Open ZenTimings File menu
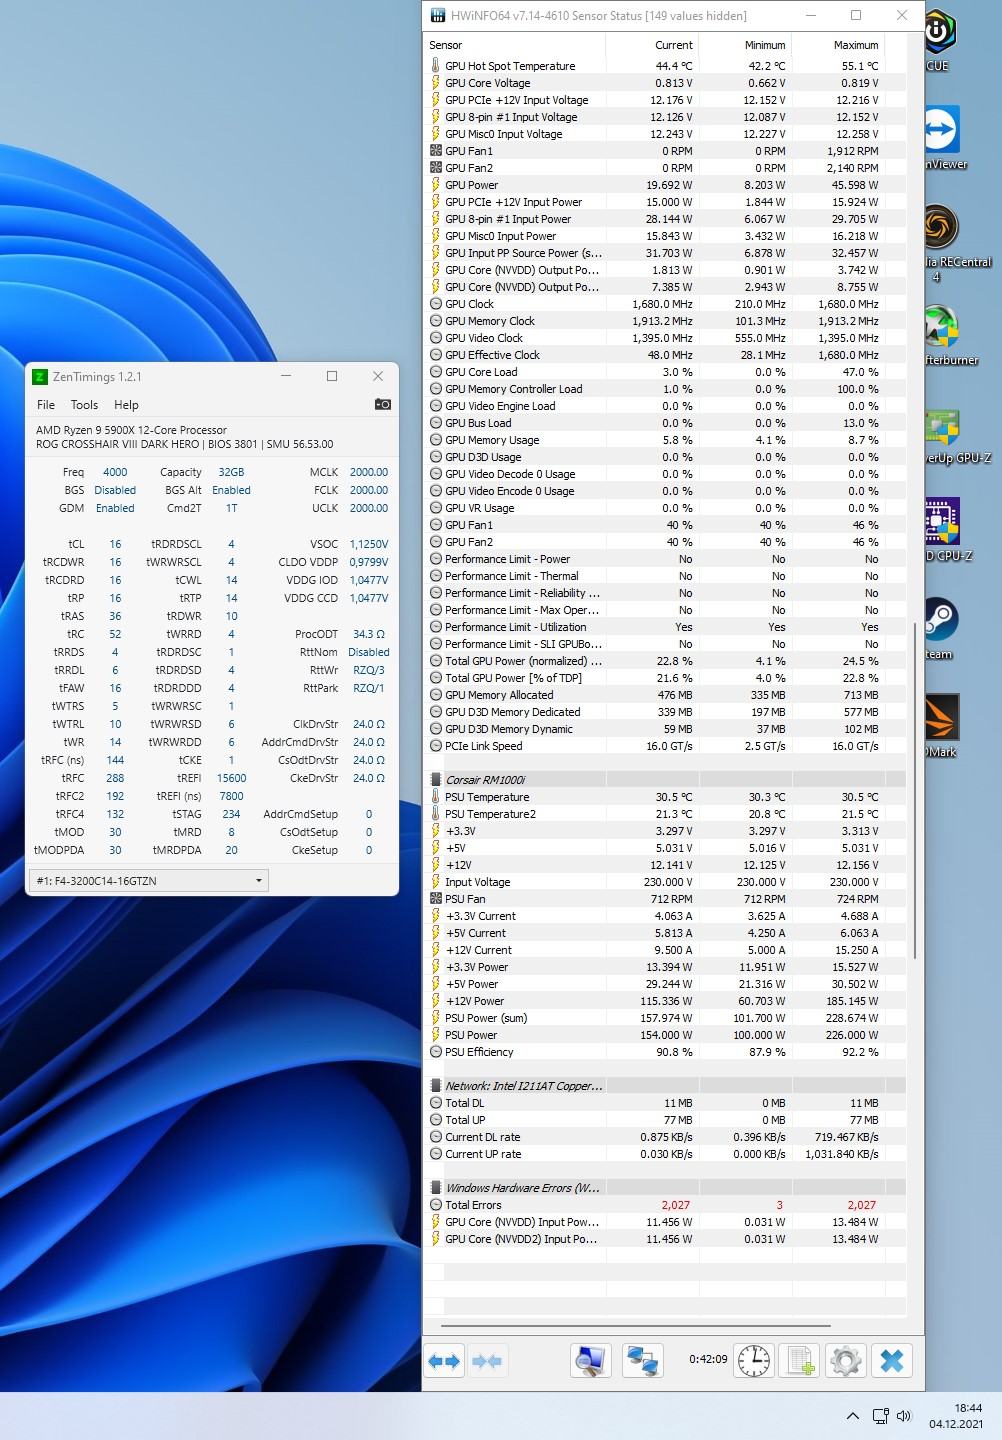Image resolution: width=1002 pixels, height=1440 pixels. coord(46,405)
